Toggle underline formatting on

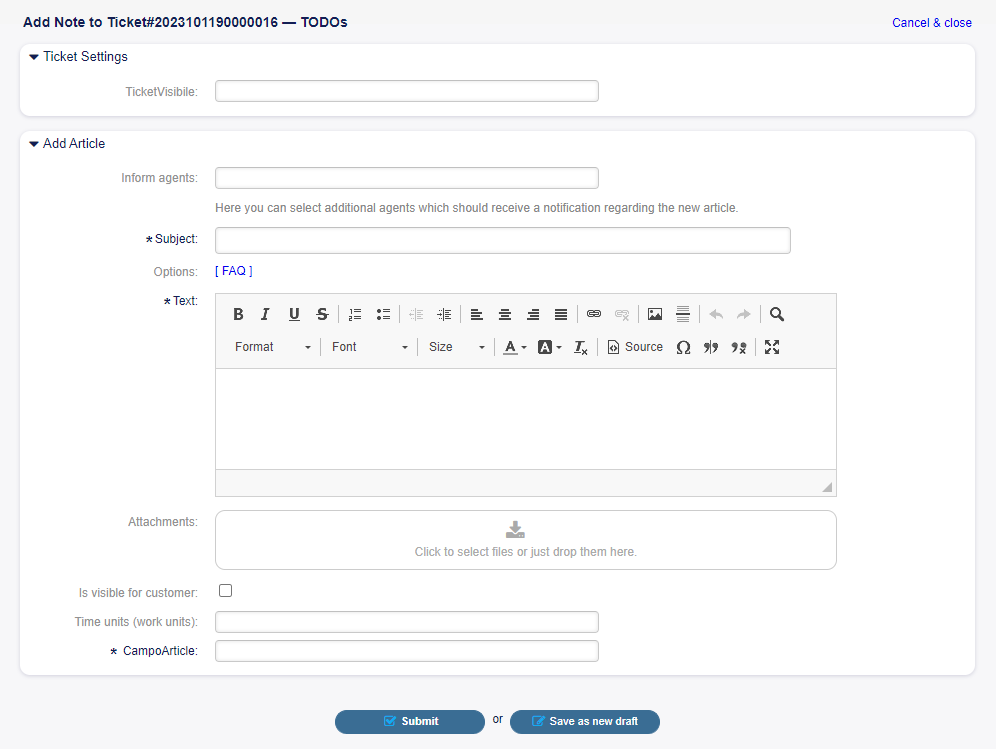(293, 314)
